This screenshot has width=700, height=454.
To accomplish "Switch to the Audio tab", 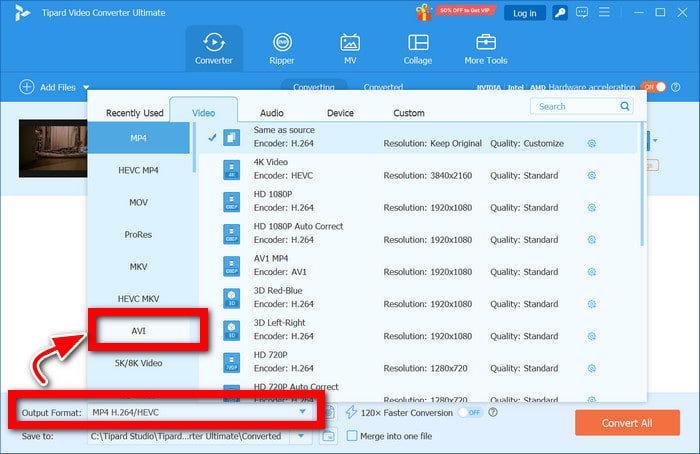I will coord(272,113).
